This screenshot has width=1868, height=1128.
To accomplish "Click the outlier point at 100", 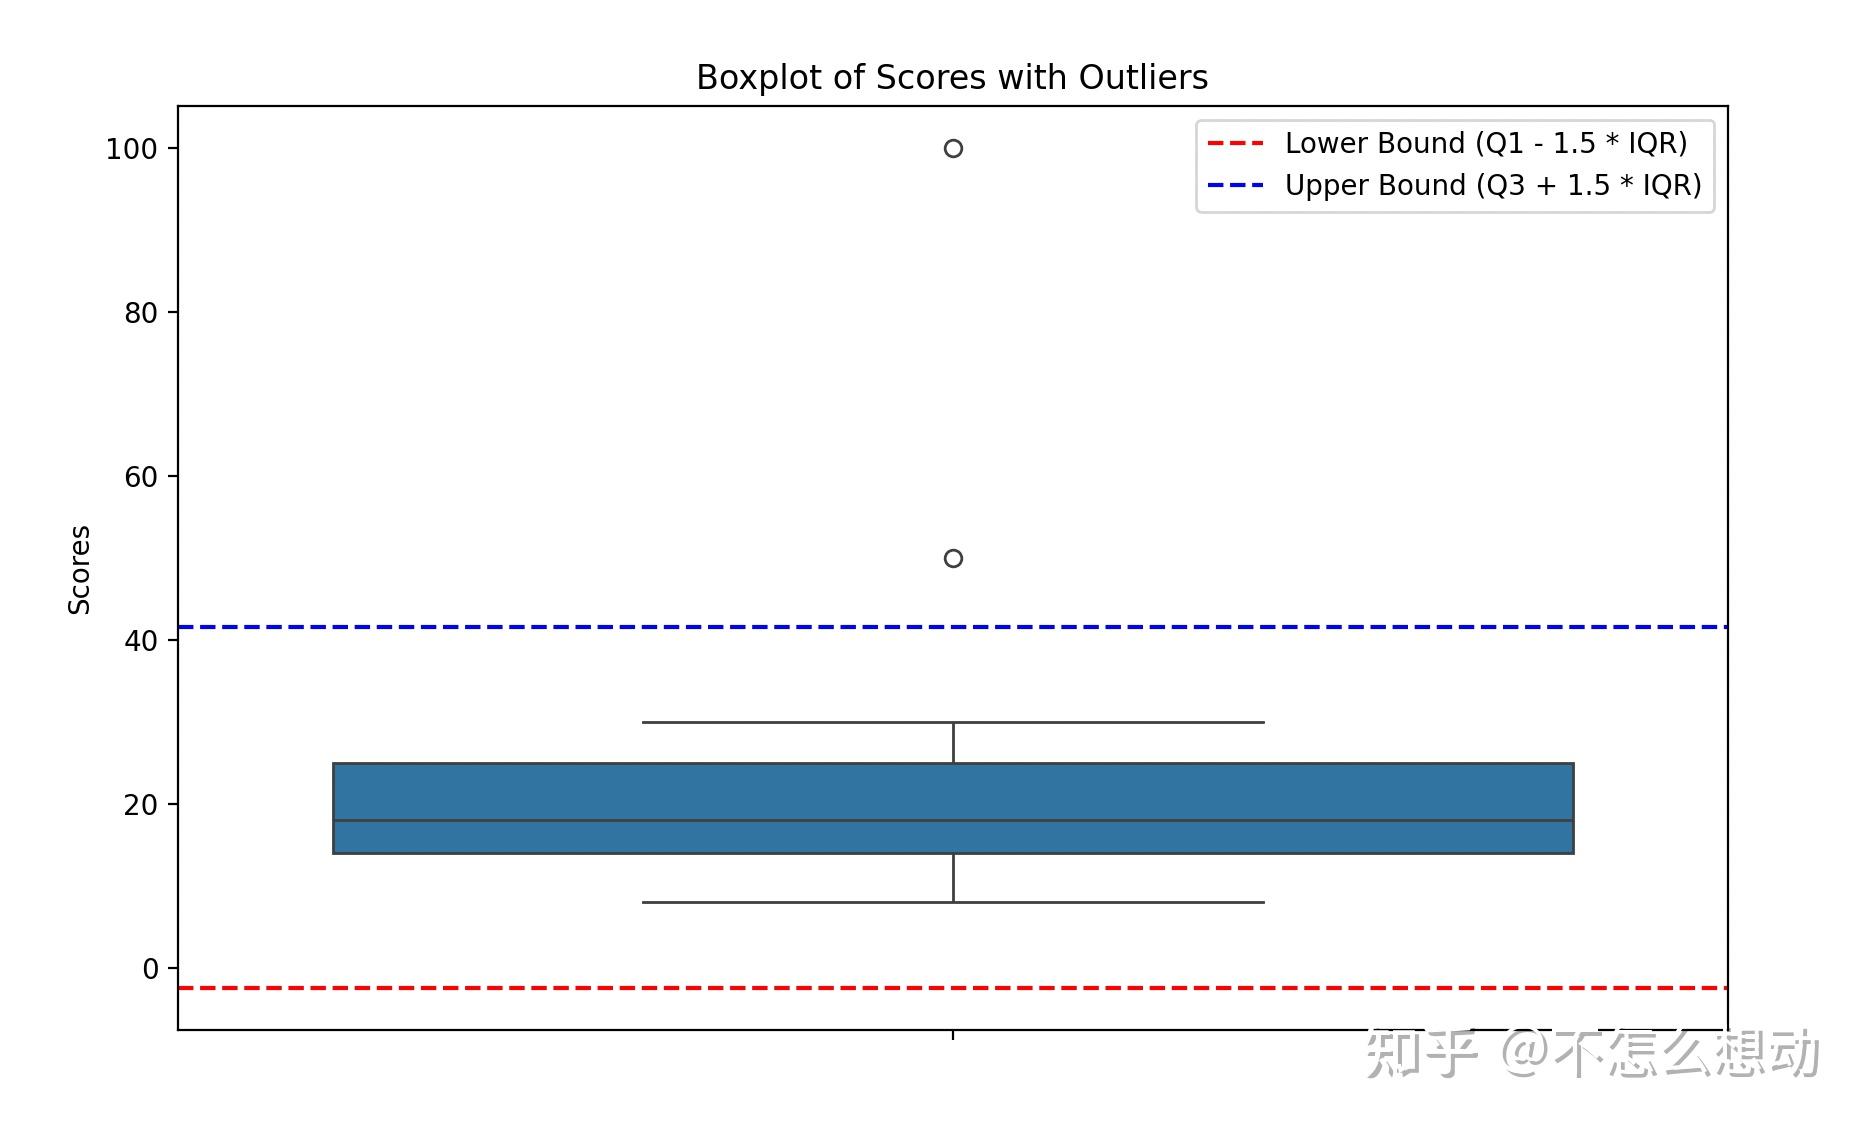I will 953,148.
